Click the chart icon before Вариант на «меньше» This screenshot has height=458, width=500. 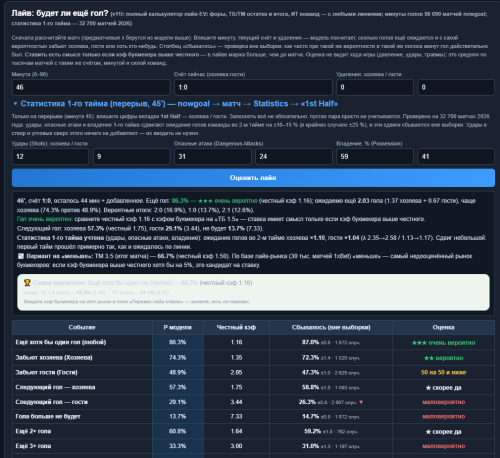coord(21,256)
